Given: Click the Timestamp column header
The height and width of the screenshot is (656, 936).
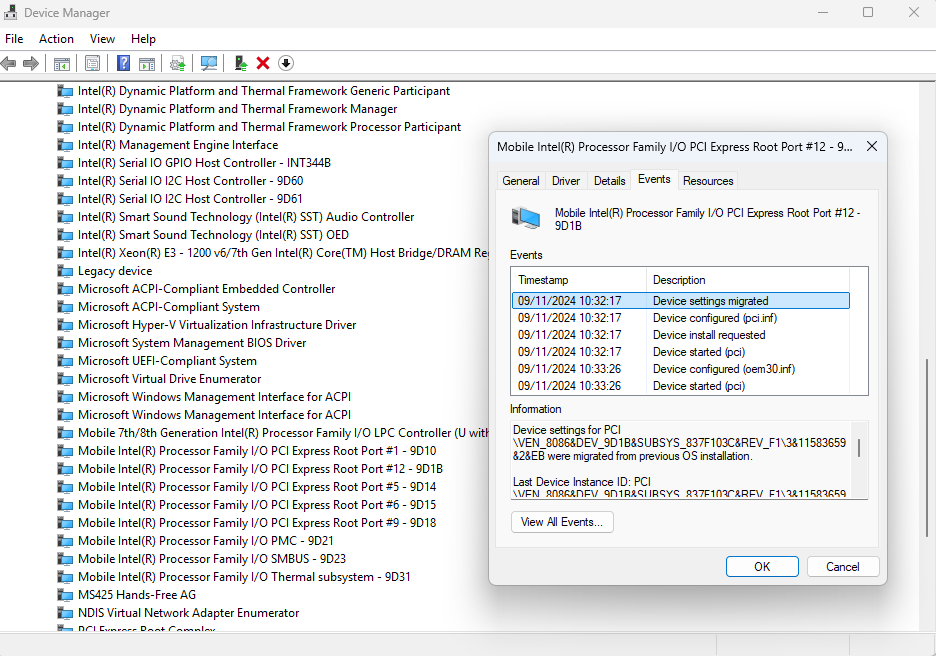Looking at the screenshot, I should pos(578,280).
